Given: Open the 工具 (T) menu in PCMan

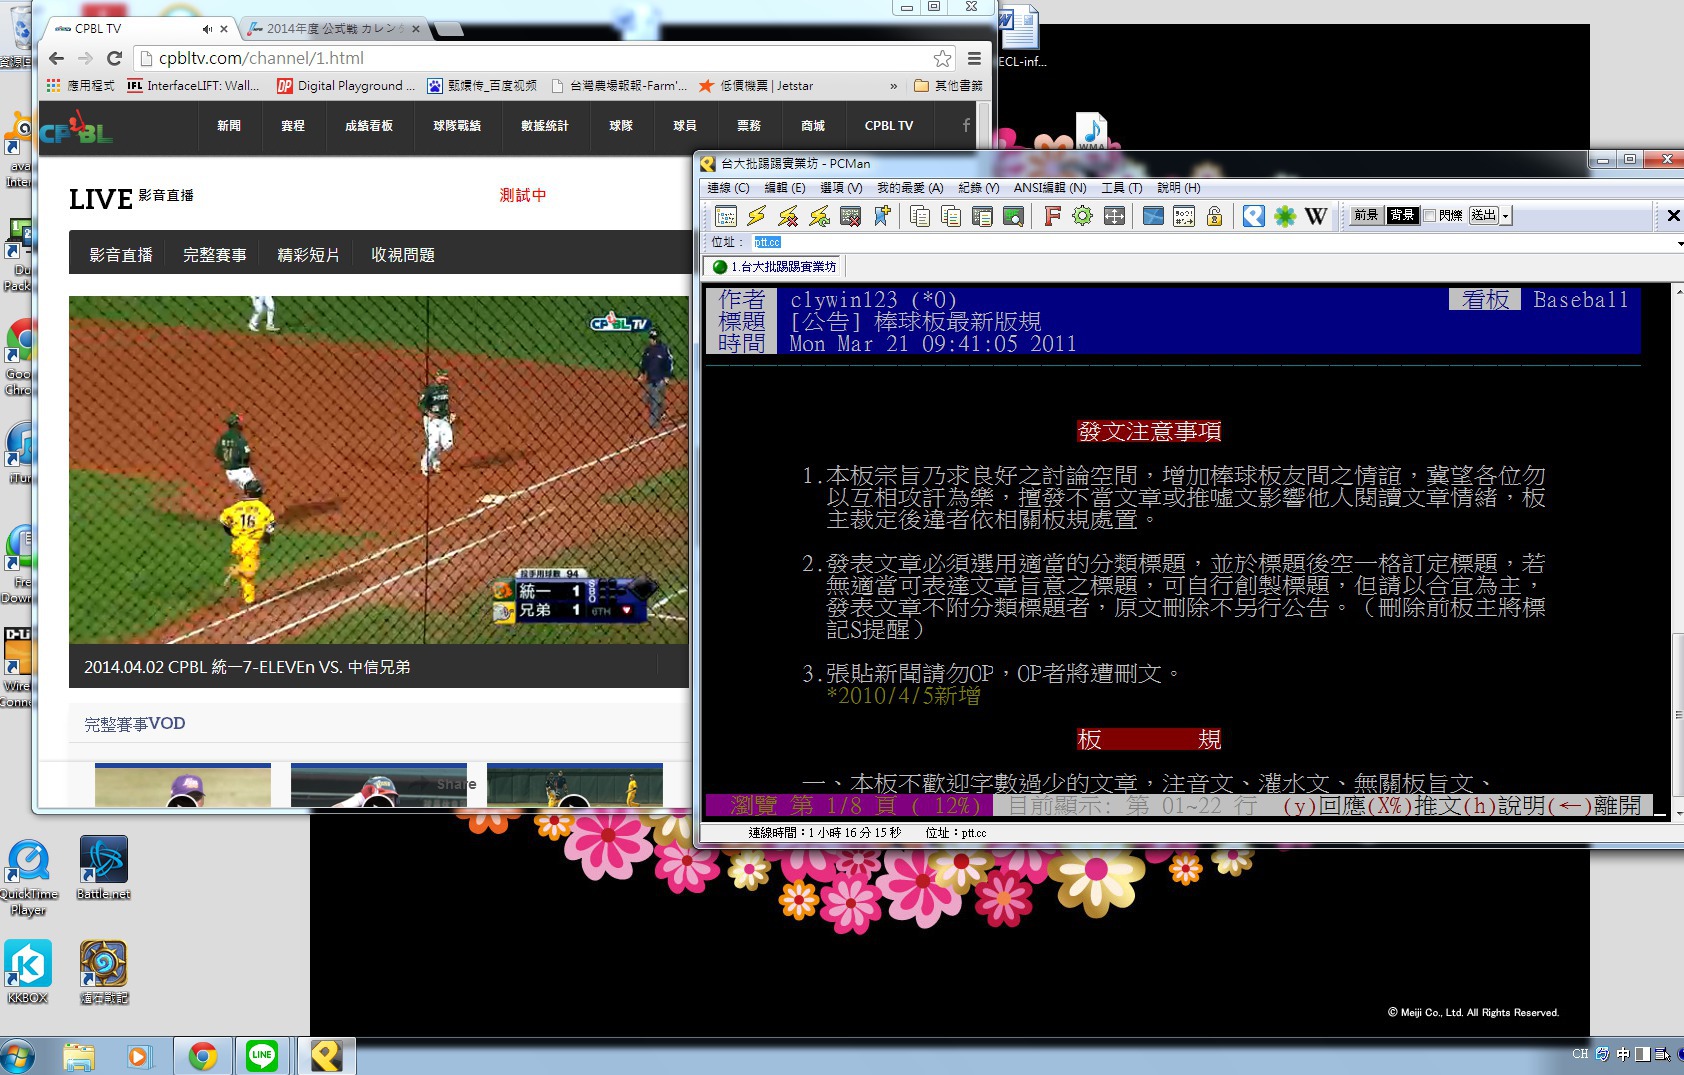Looking at the screenshot, I should [1121, 188].
